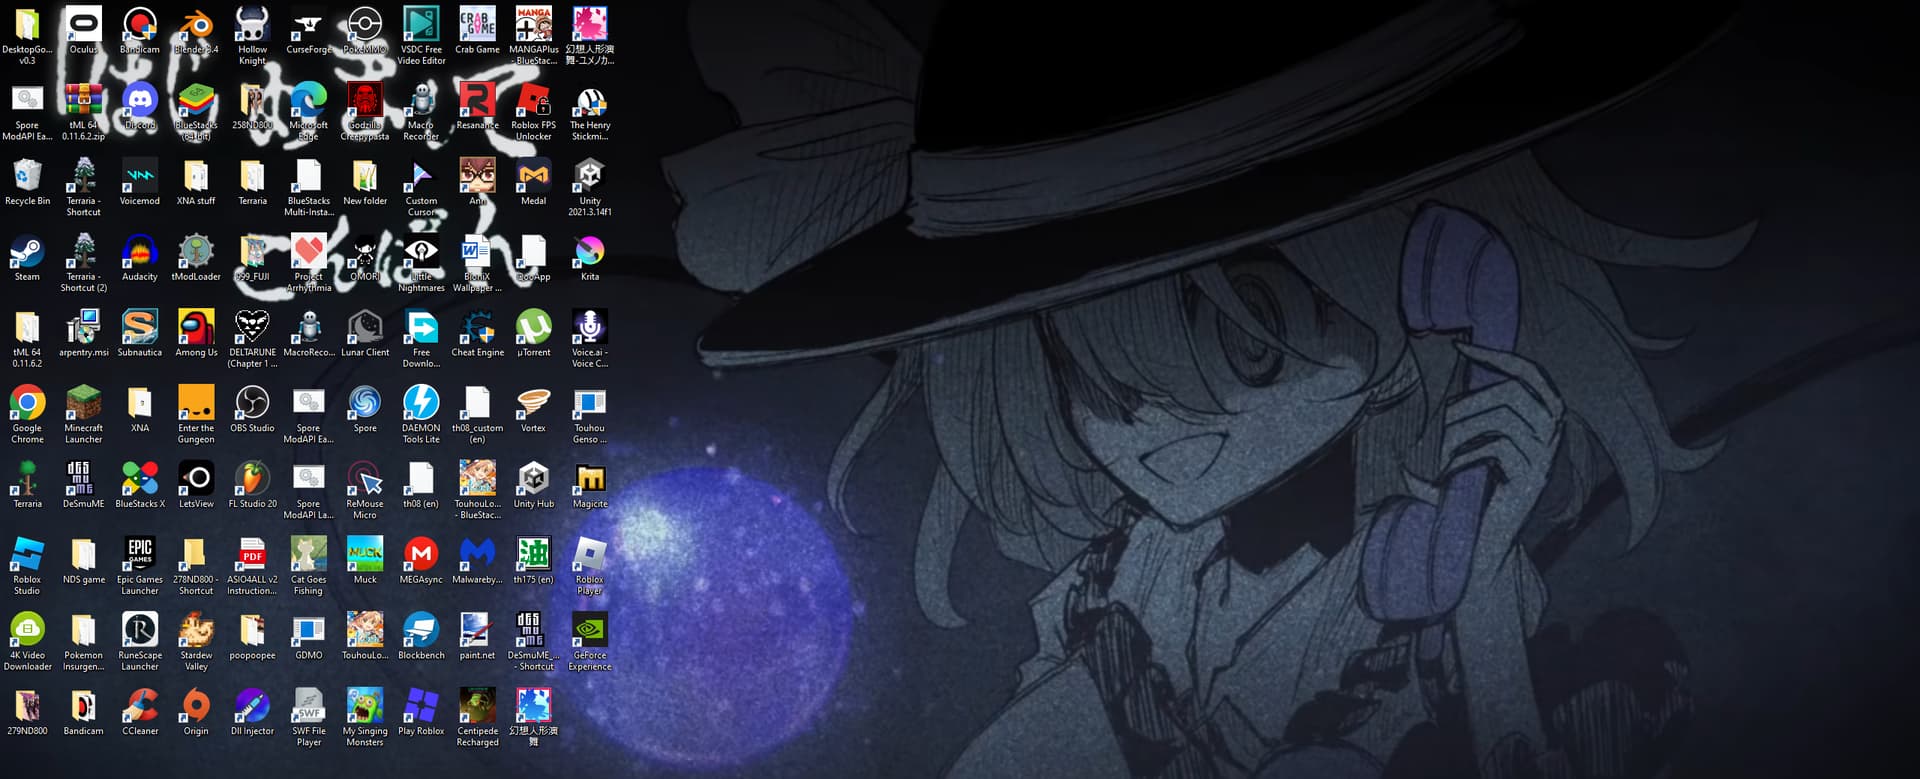Select the Among Us icon
Image resolution: width=1920 pixels, height=779 pixels.
pos(196,327)
